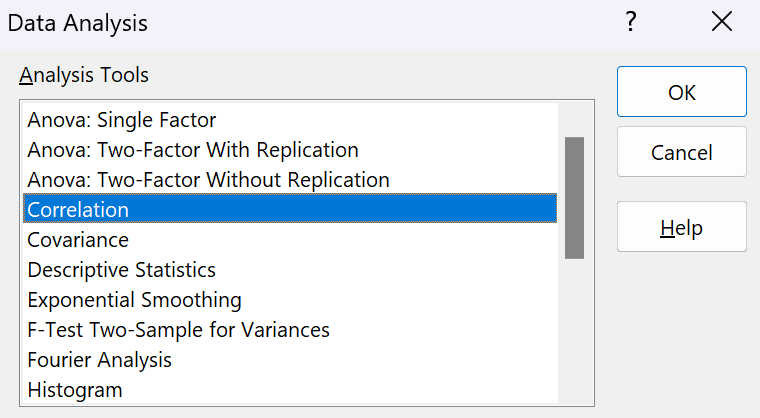Image resolution: width=760 pixels, height=418 pixels.
Task: Click the Cancel button
Action: (681, 152)
